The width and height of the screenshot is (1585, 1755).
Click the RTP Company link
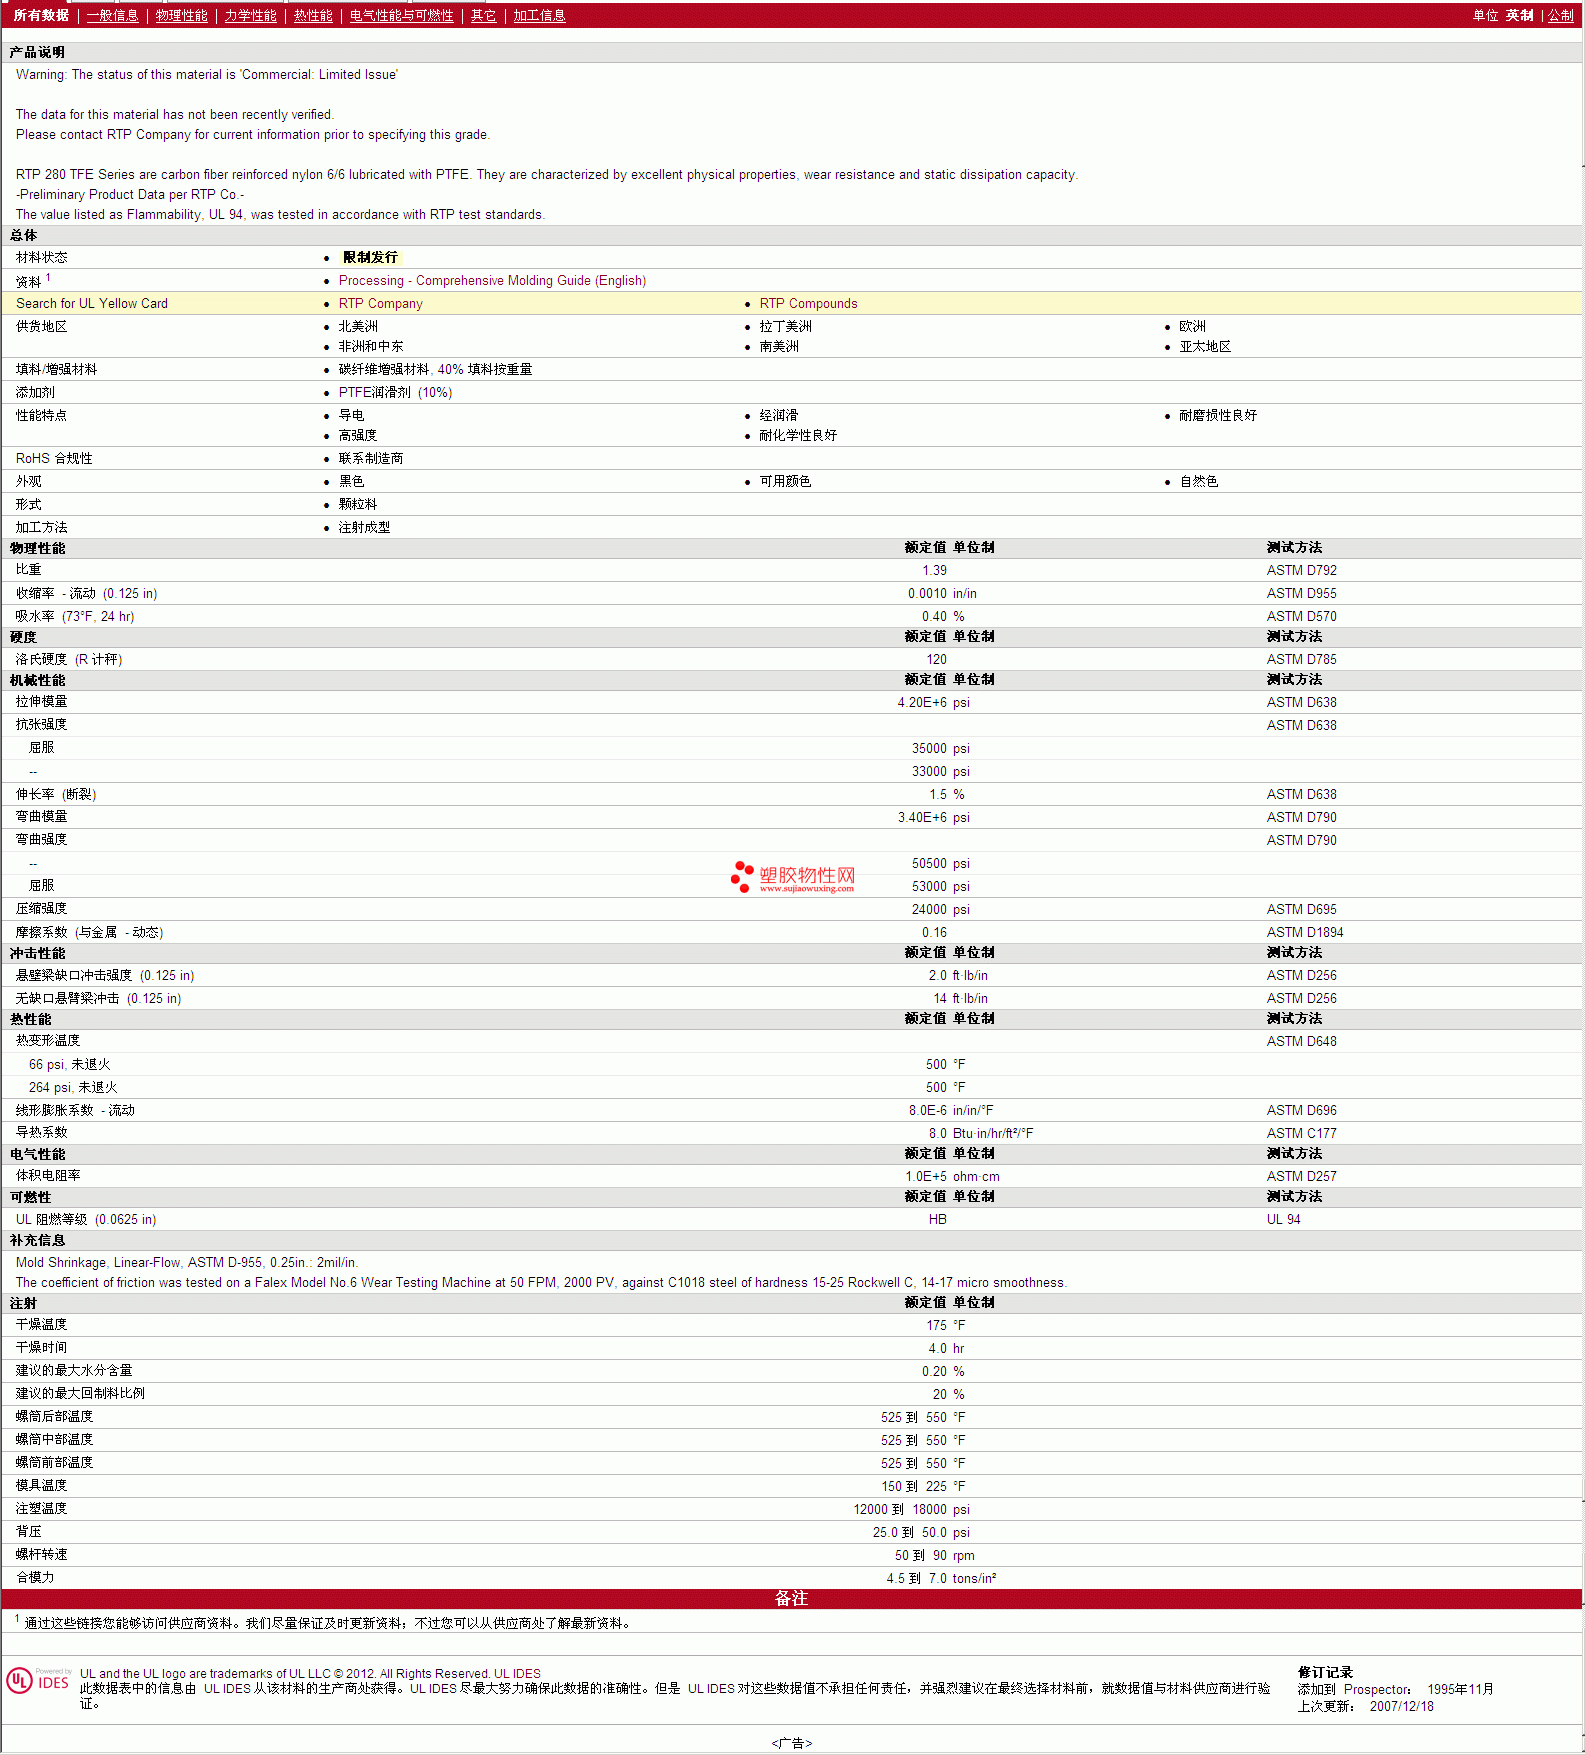click(380, 303)
